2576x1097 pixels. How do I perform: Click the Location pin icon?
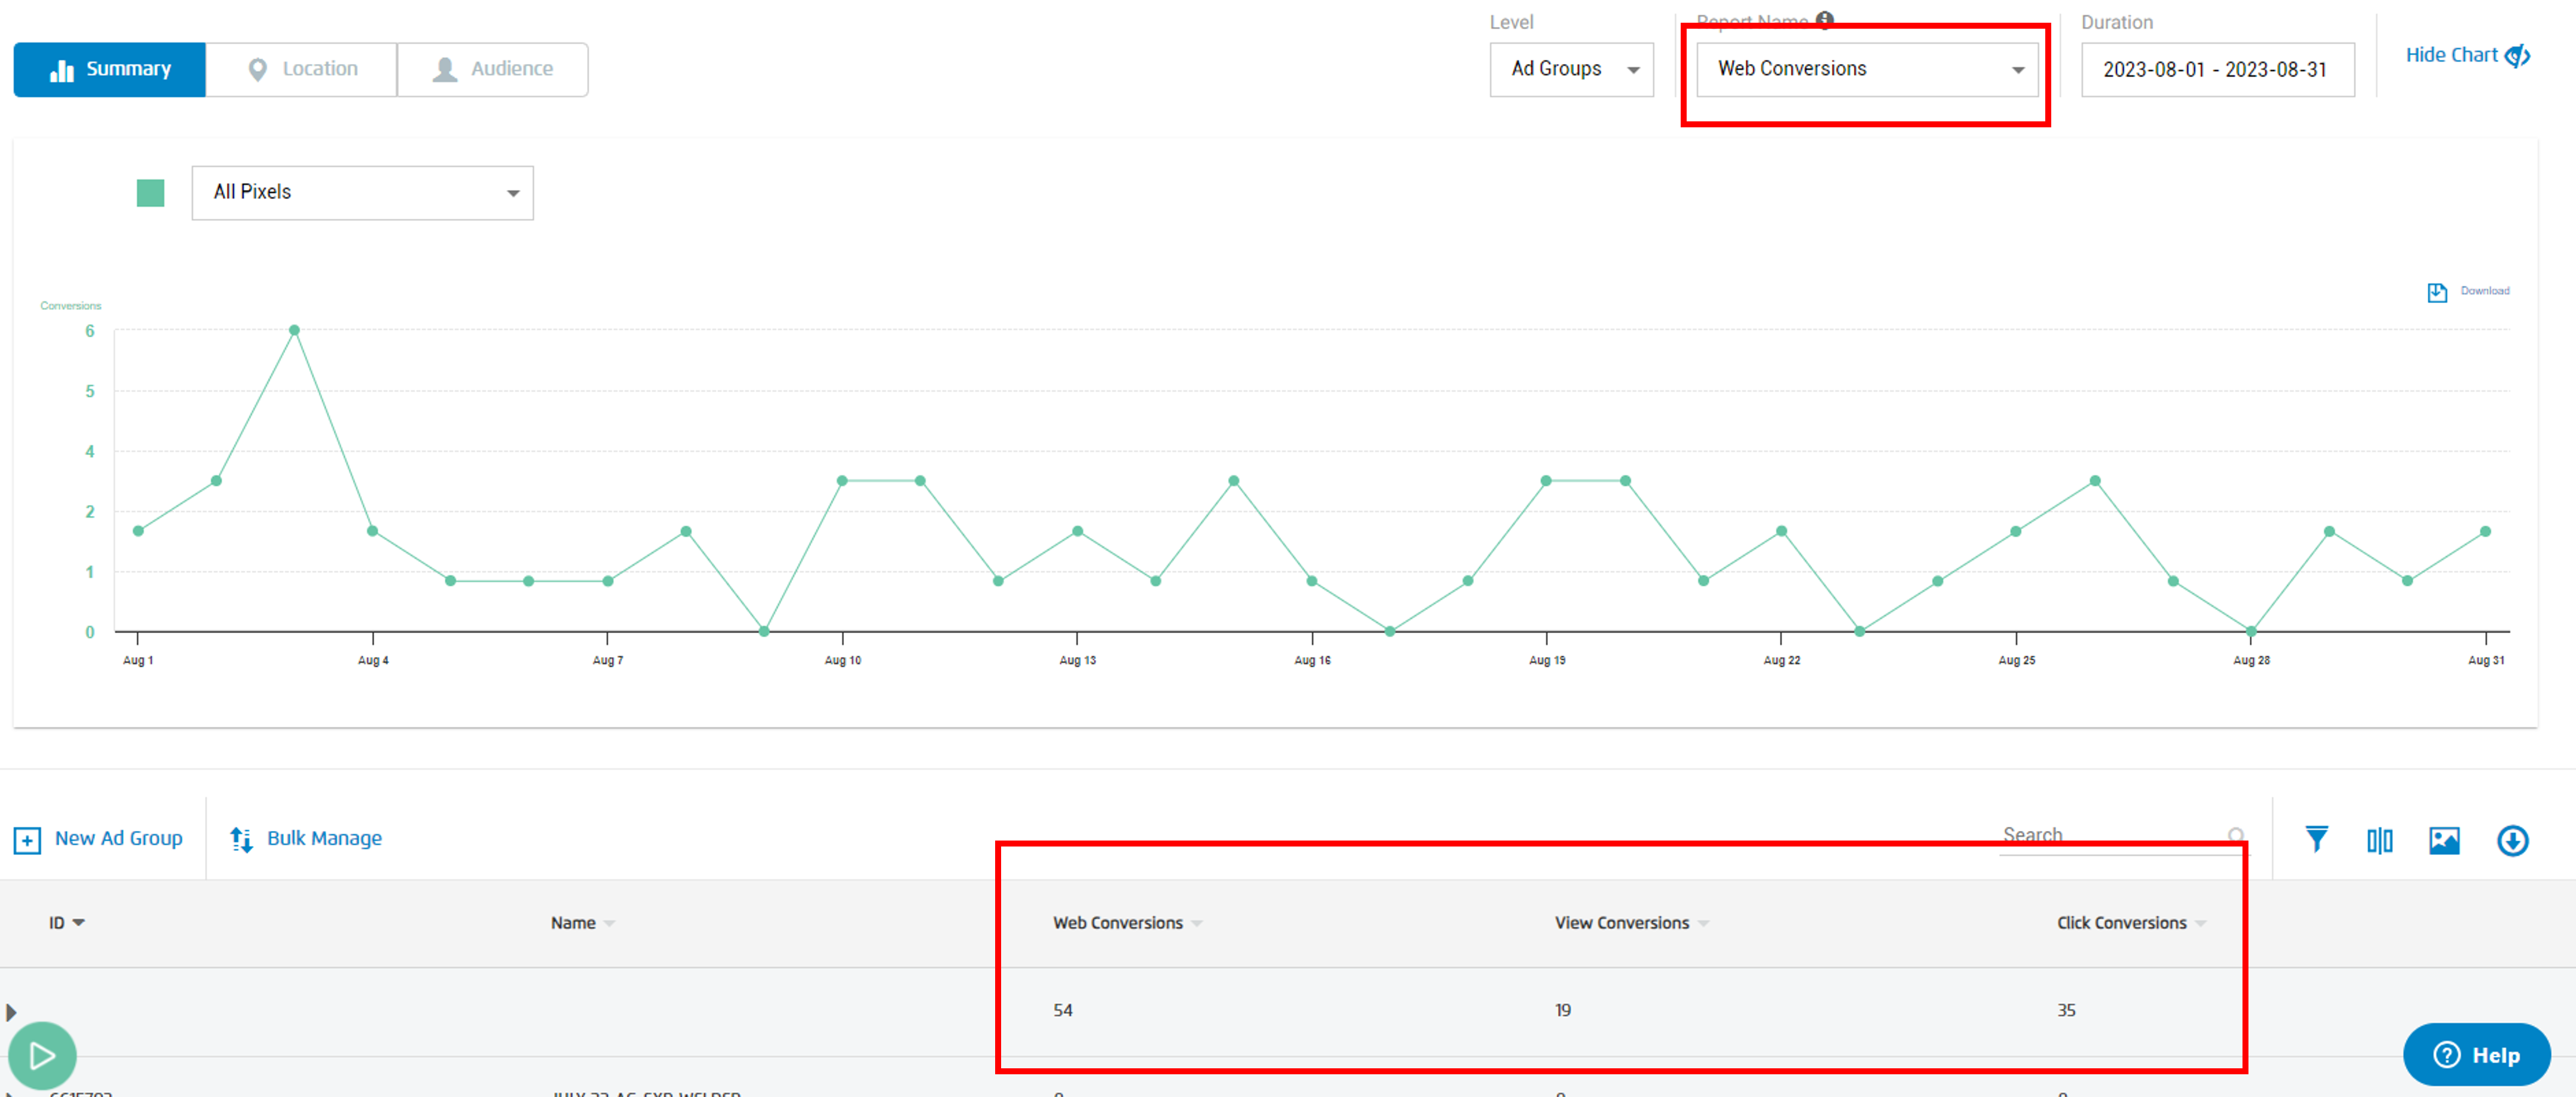coord(257,69)
